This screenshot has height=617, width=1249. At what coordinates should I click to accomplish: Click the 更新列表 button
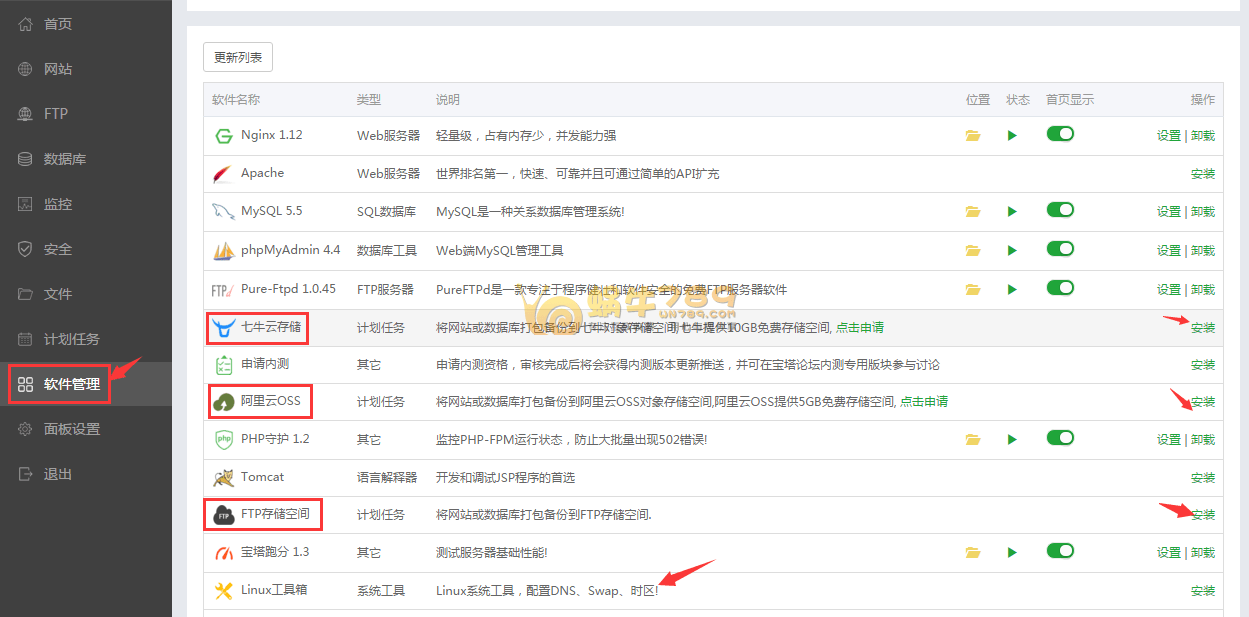[x=238, y=58]
